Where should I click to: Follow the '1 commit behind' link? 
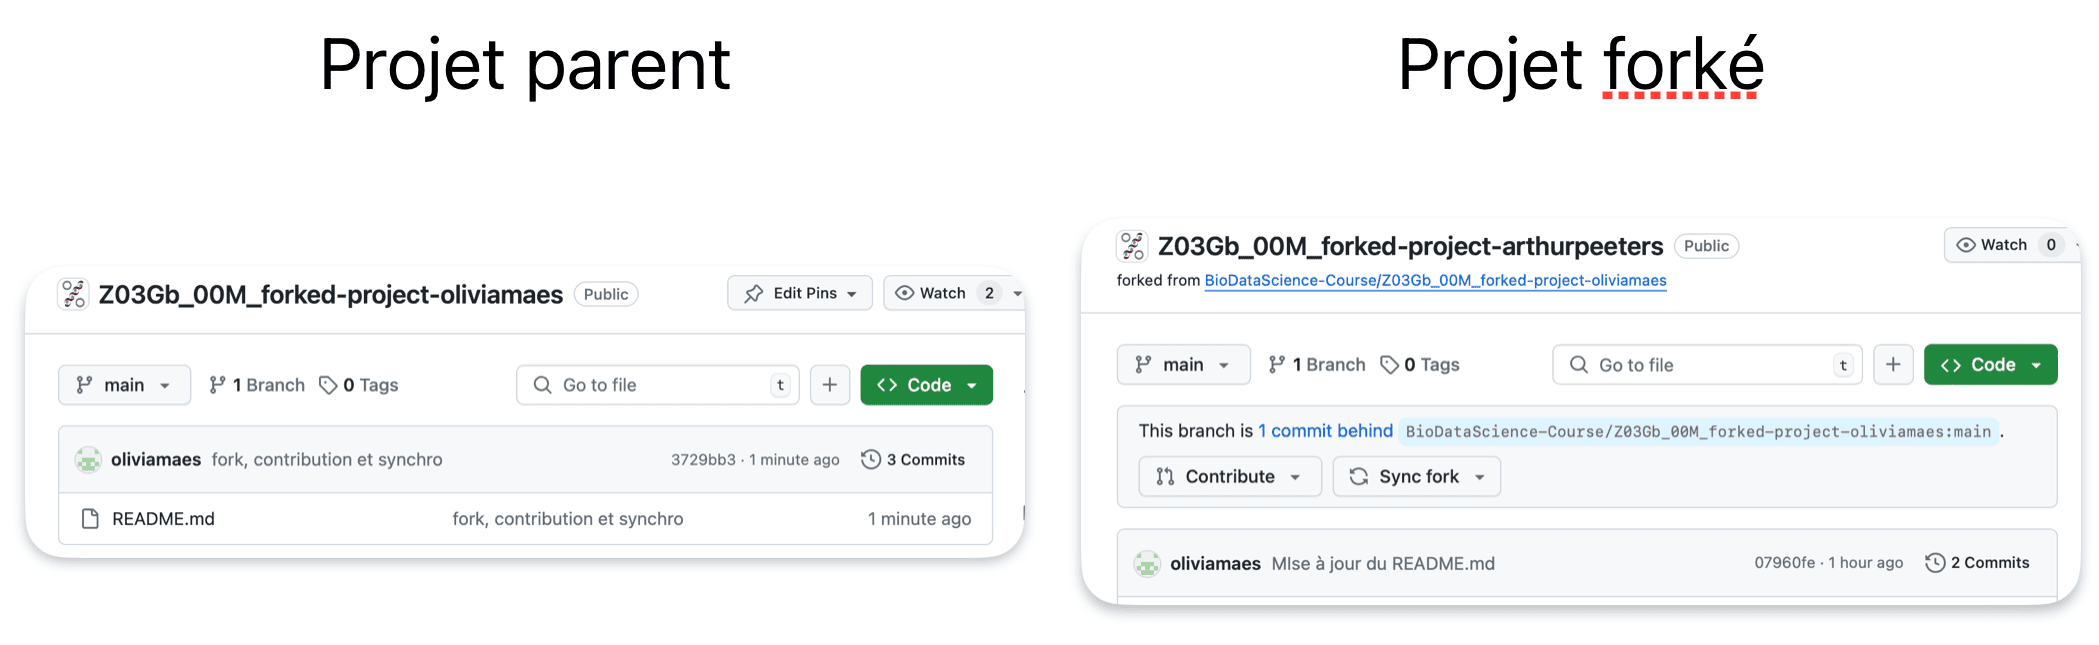coord(1325,431)
